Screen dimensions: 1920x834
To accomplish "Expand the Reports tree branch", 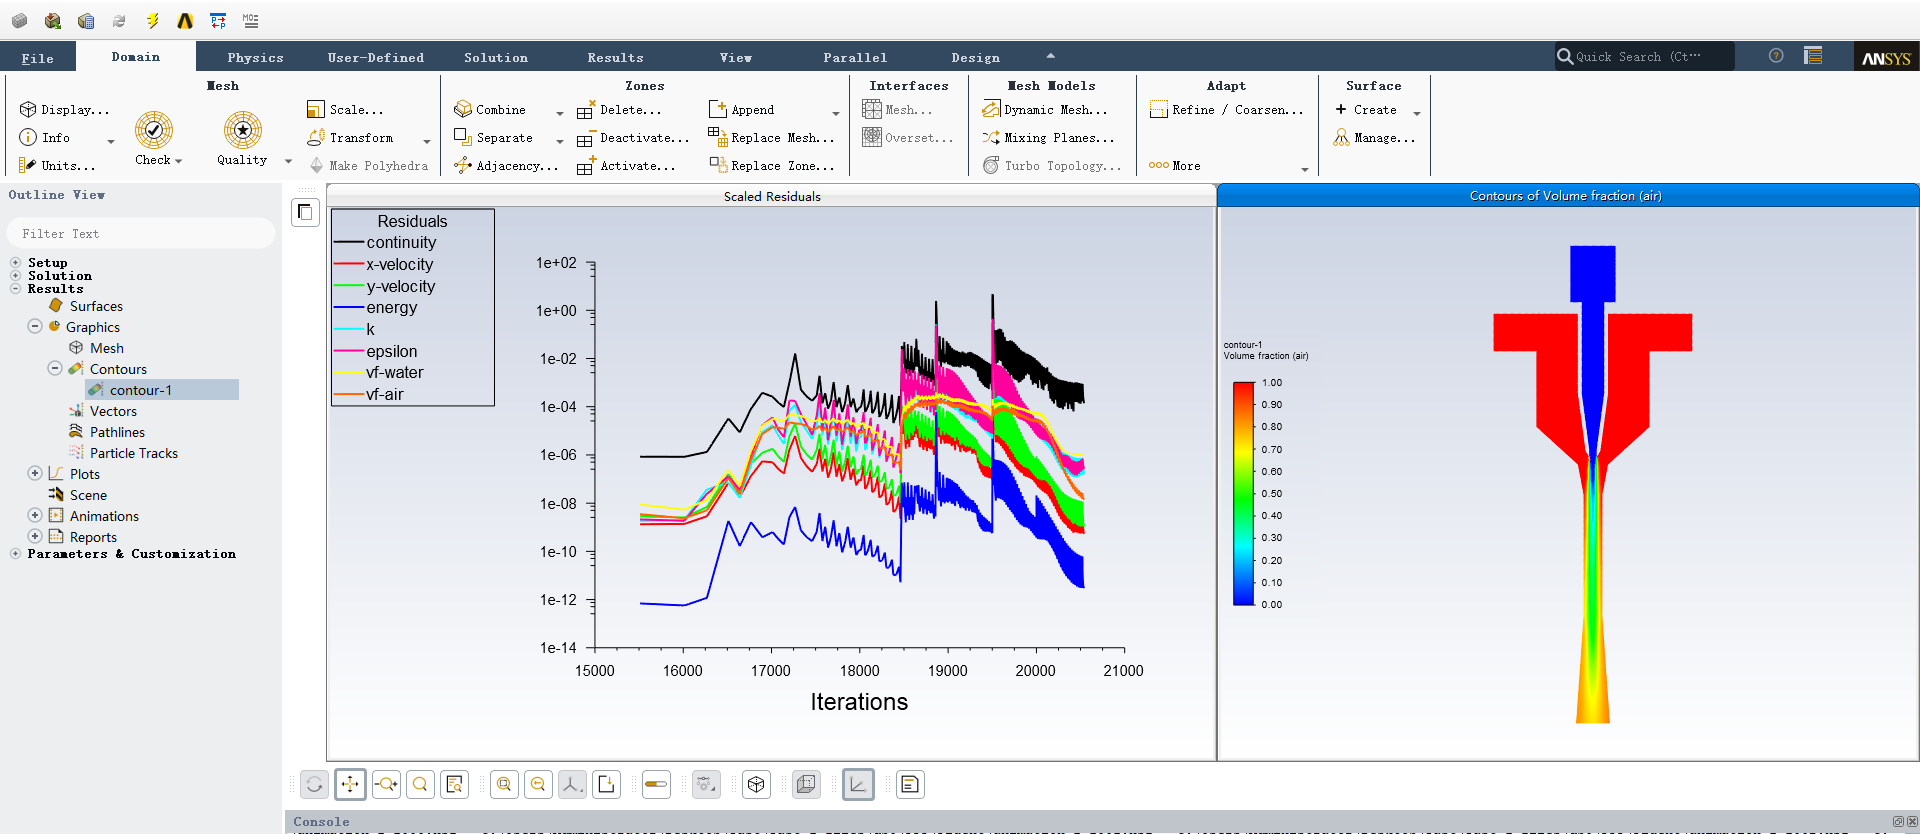I will point(35,536).
